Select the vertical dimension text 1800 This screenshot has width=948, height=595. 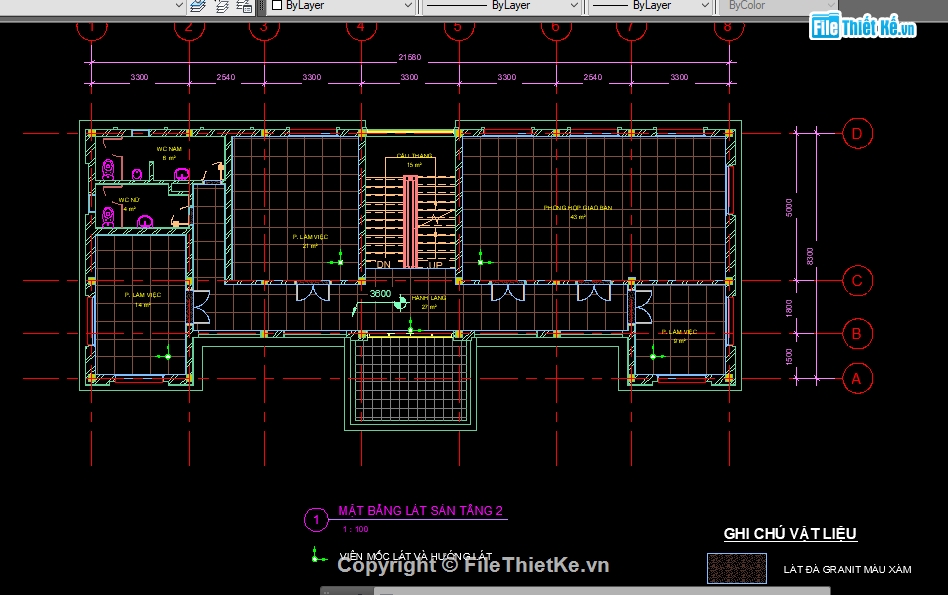(x=789, y=308)
